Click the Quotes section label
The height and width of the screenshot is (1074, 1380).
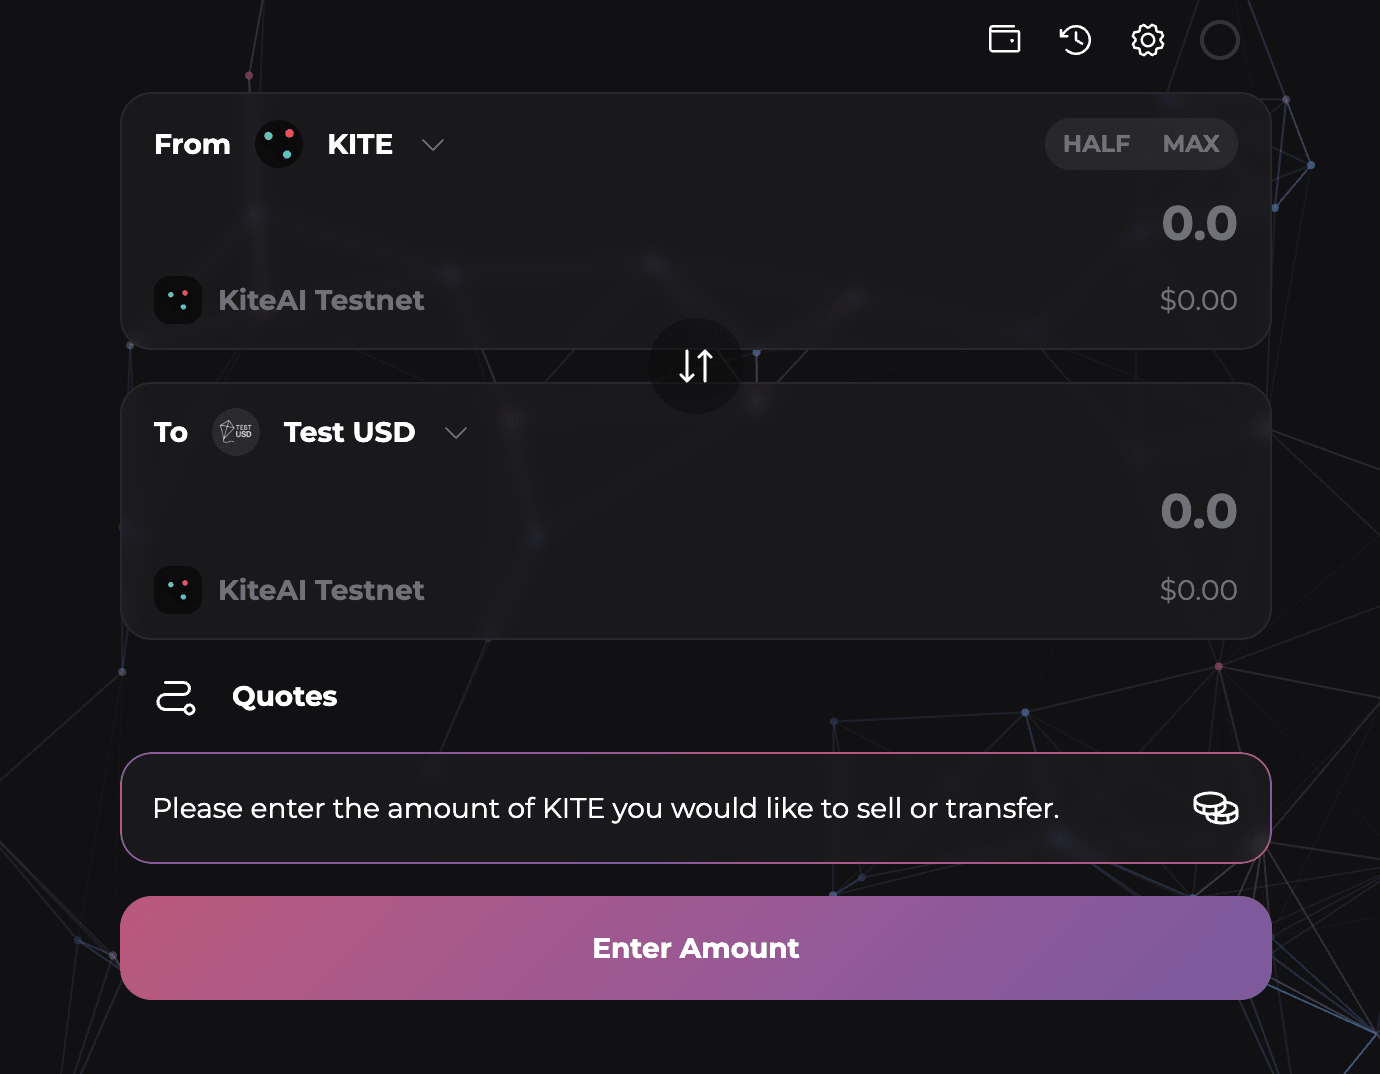pyautogui.click(x=284, y=696)
